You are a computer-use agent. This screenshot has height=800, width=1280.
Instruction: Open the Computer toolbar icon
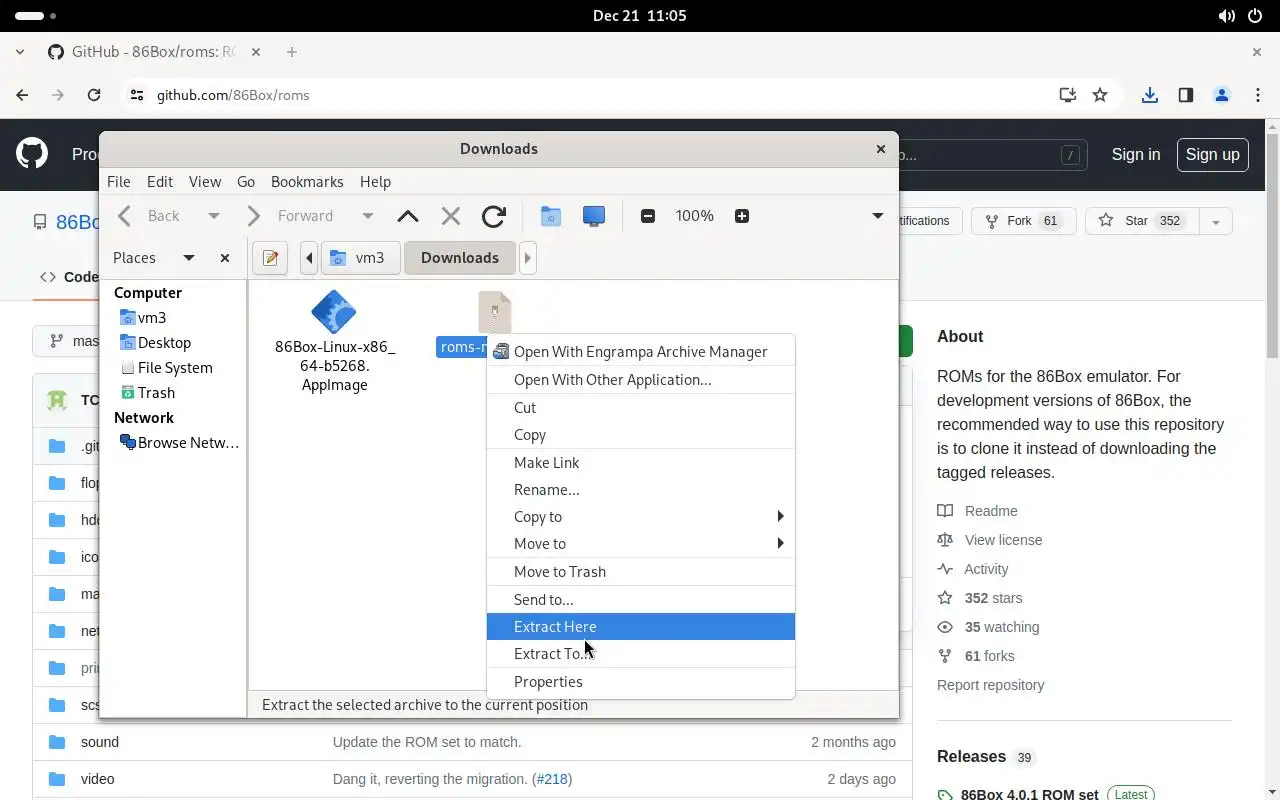[x=594, y=216]
